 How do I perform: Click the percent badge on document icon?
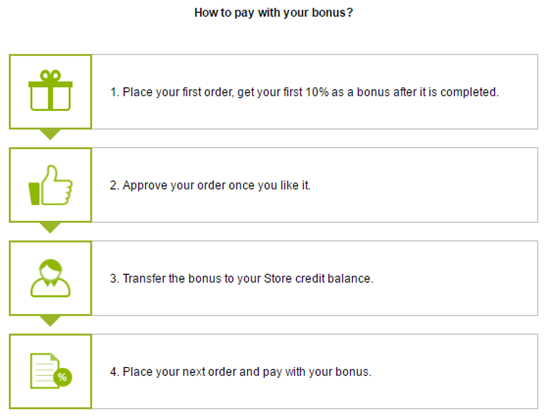[62, 377]
